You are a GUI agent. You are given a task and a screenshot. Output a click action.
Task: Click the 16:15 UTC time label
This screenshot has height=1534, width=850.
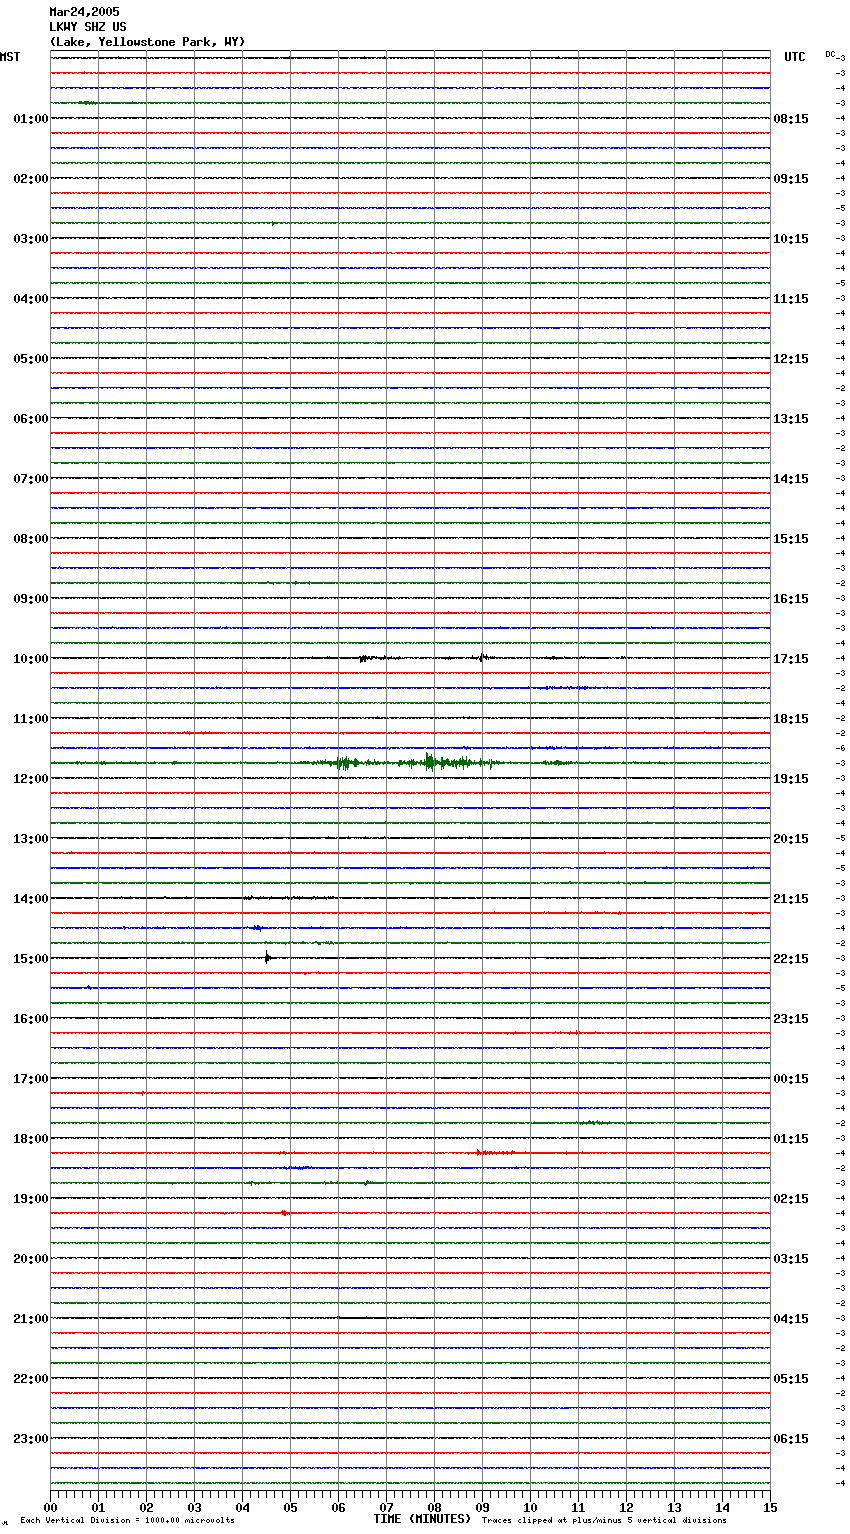point(791,599)
